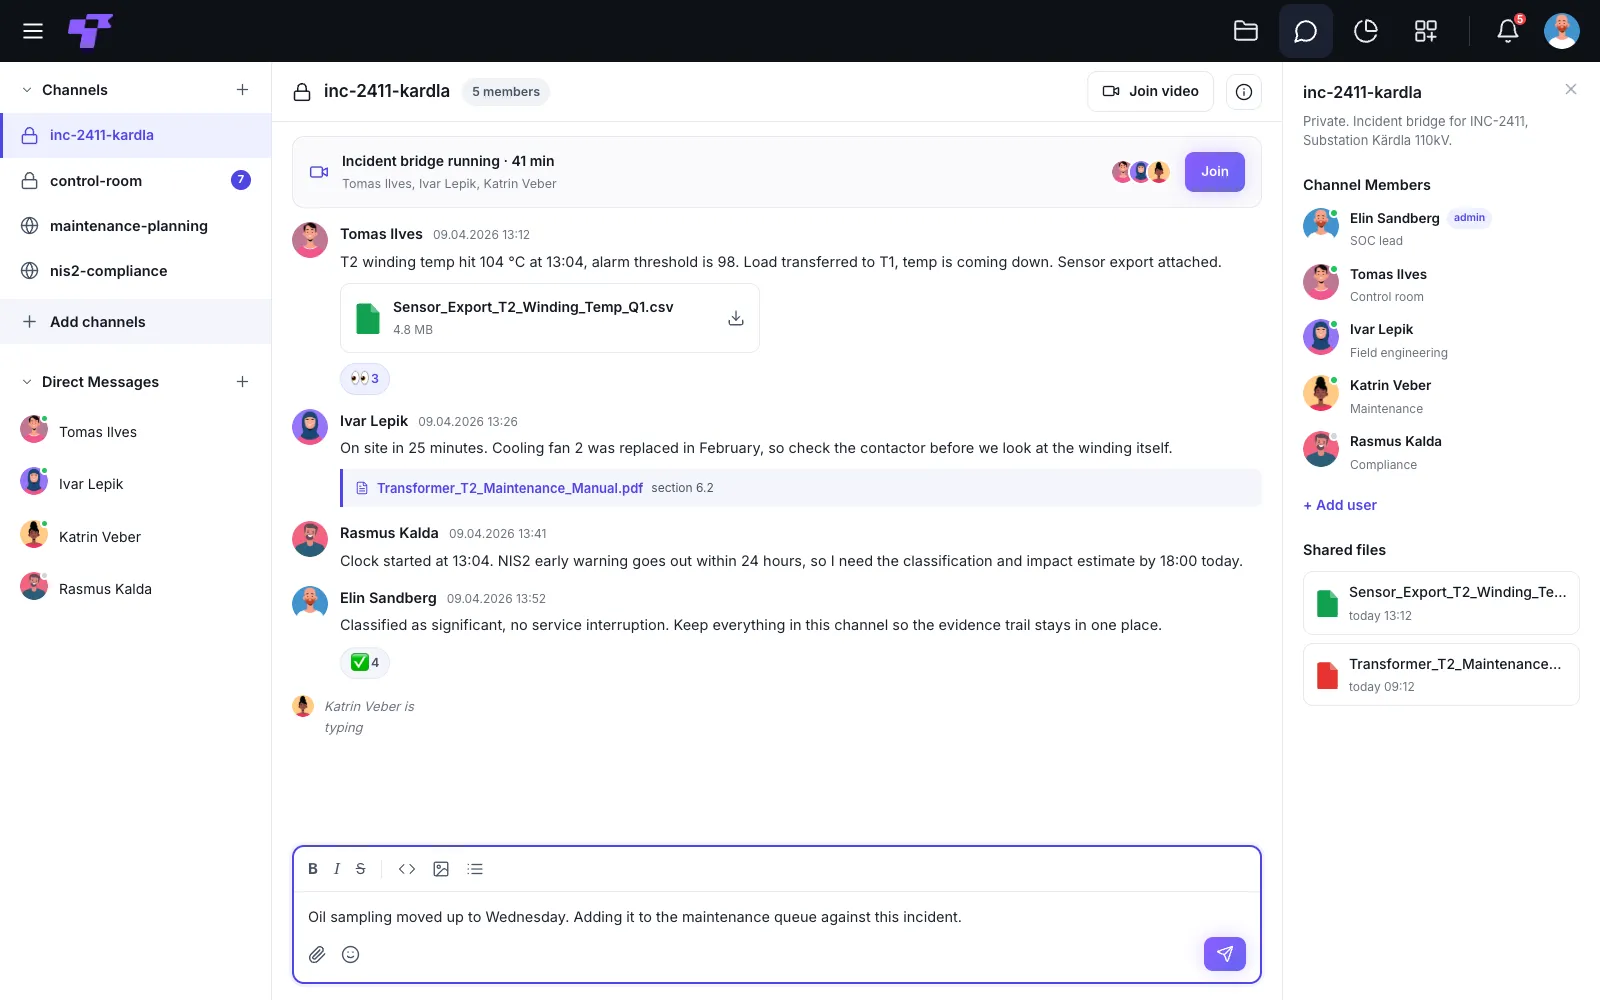Viewport: 1600px width, 1000px height.
Task: Show channel info with the info icon
Action: (1244, 92)
